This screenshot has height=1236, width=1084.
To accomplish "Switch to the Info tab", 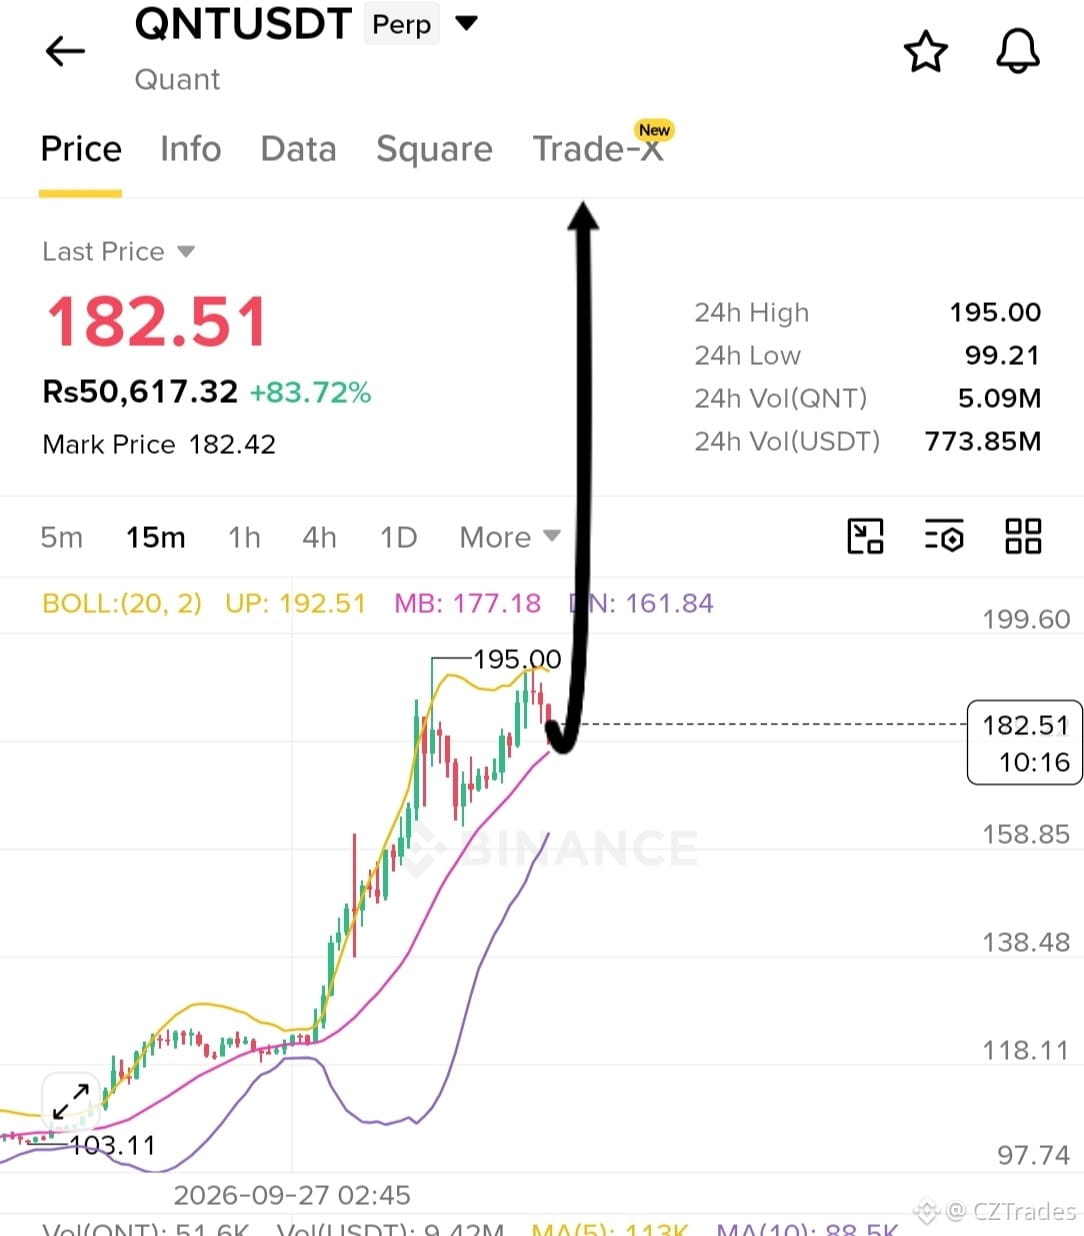I will pyautogui.click(x=190, y=149).
